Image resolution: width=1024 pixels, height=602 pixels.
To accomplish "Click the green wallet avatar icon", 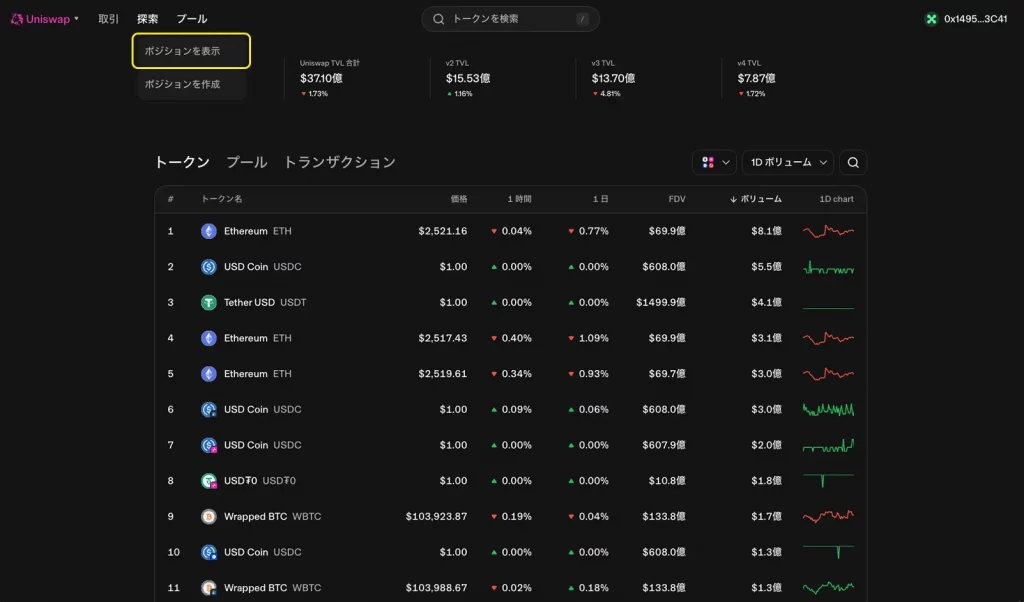I will pyautogui.click(x=931, y=19).
